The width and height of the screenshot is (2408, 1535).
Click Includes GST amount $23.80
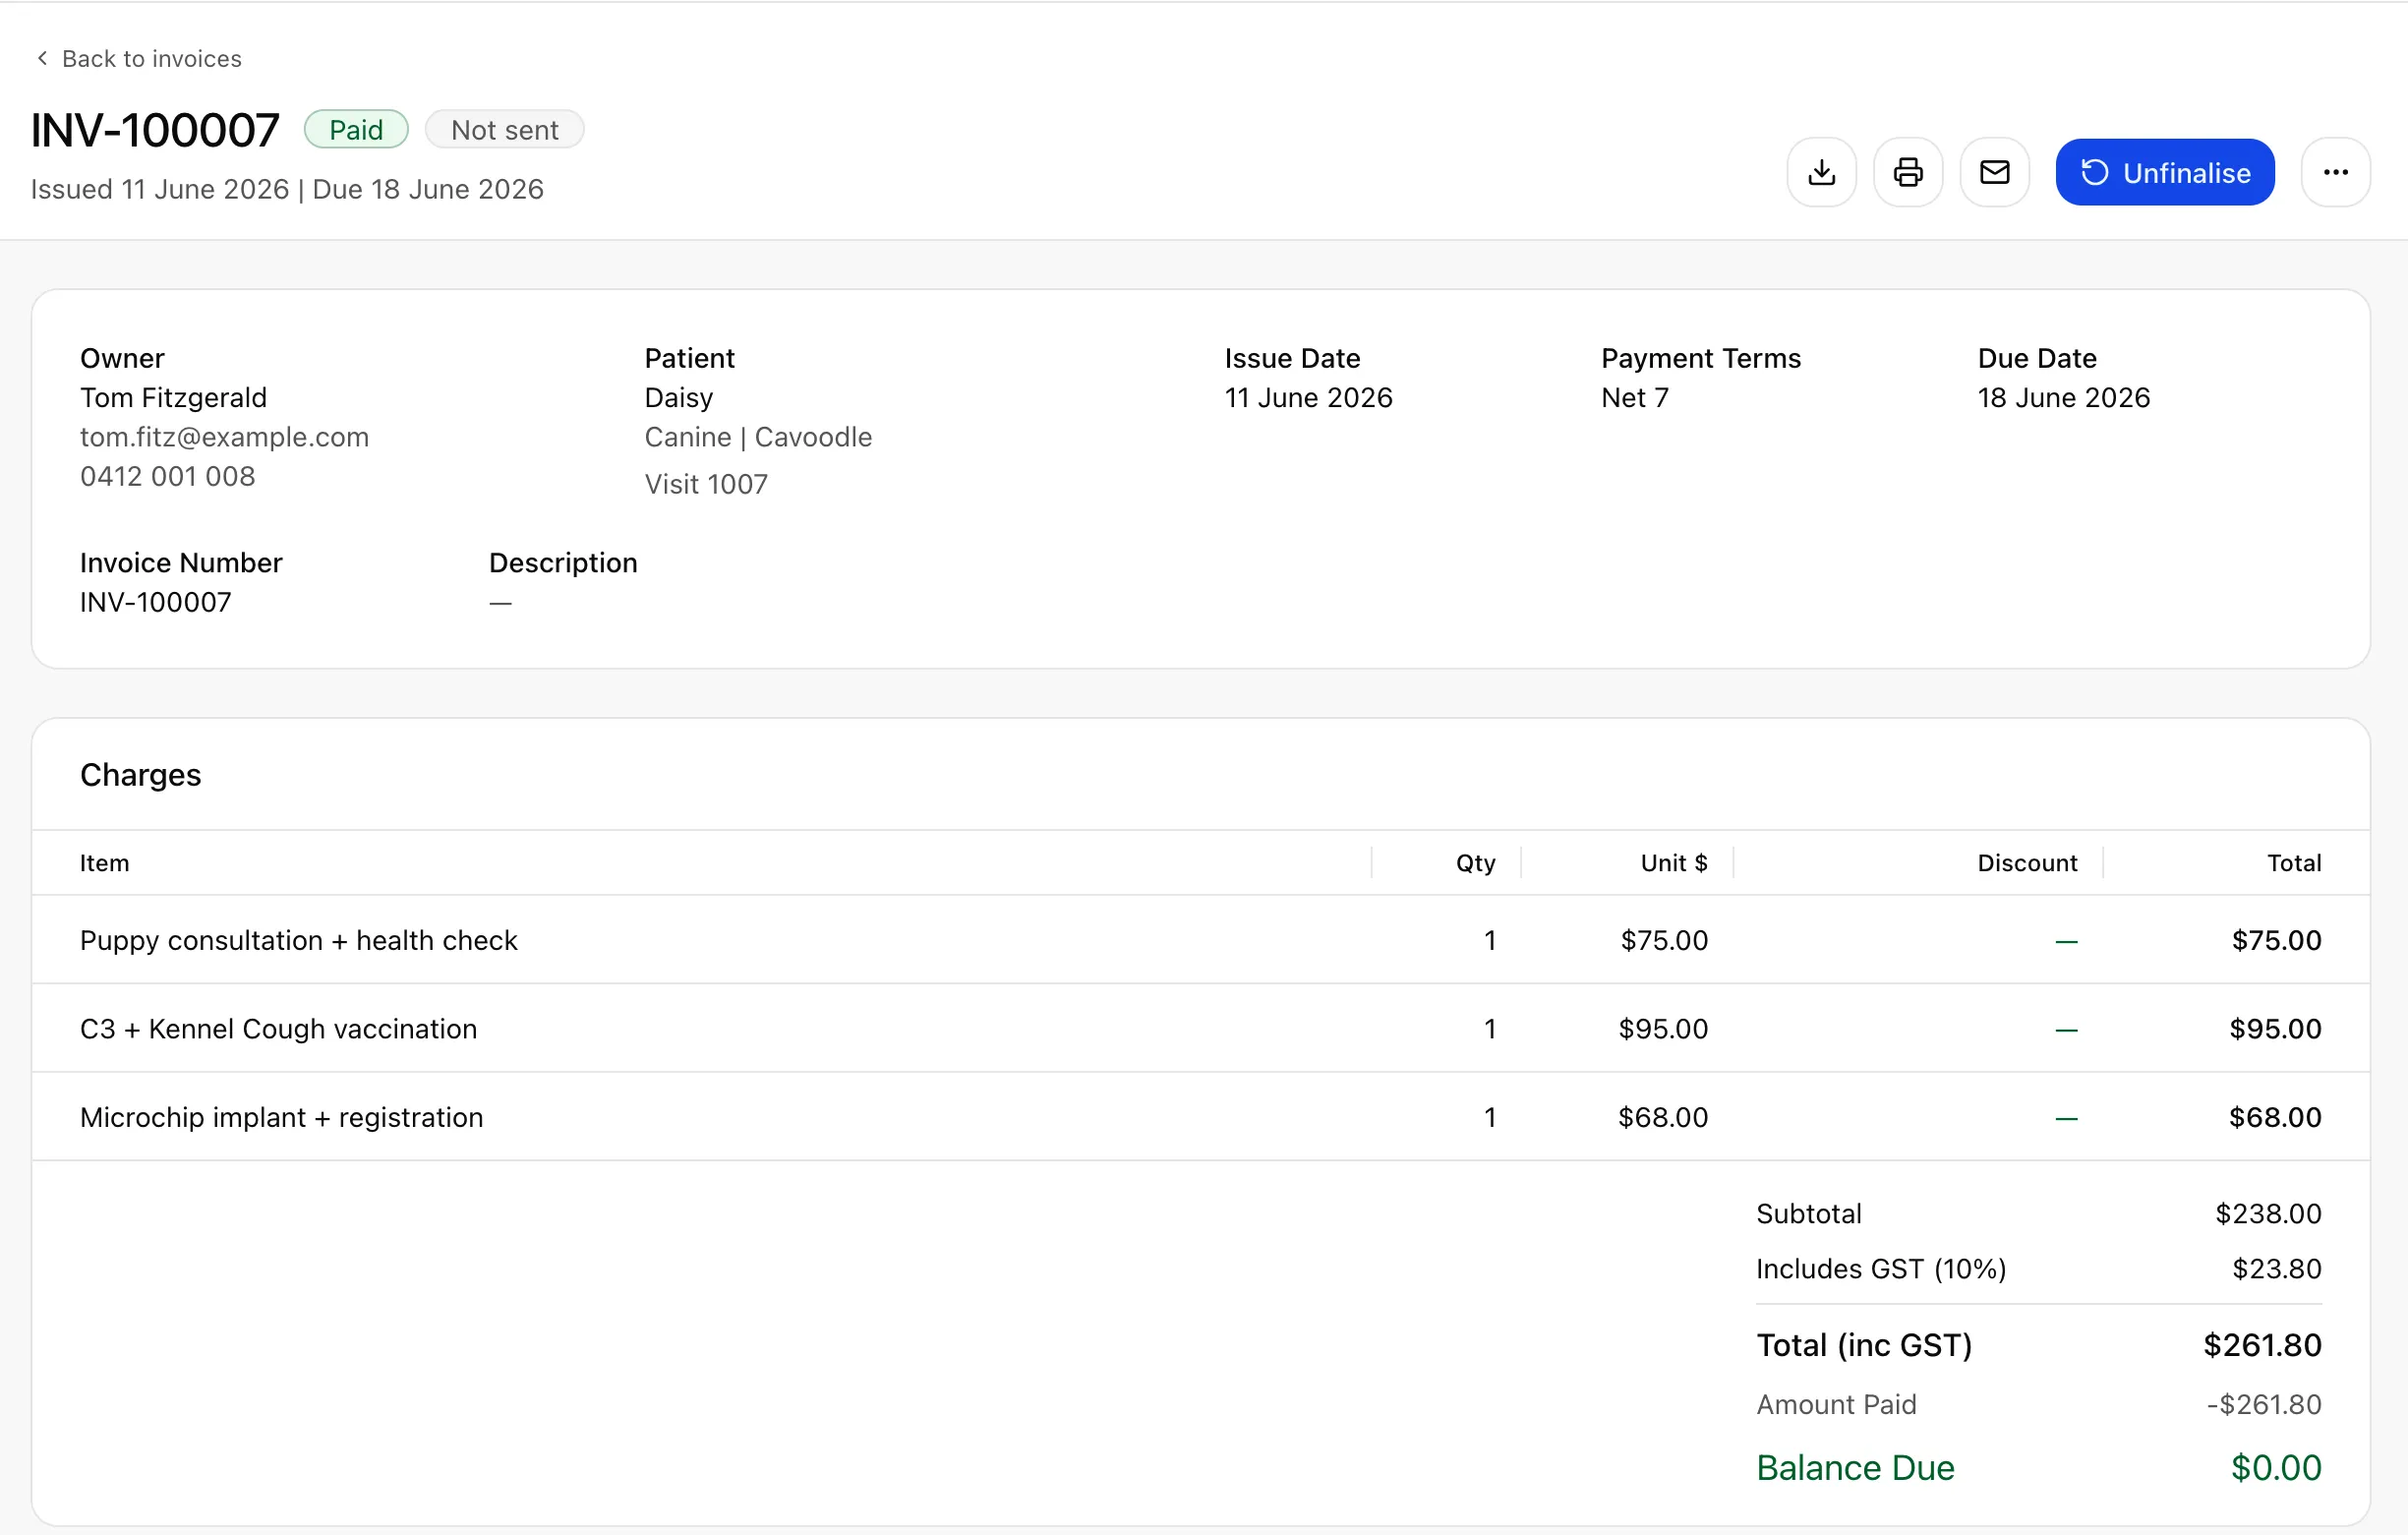[2276, 1269]
